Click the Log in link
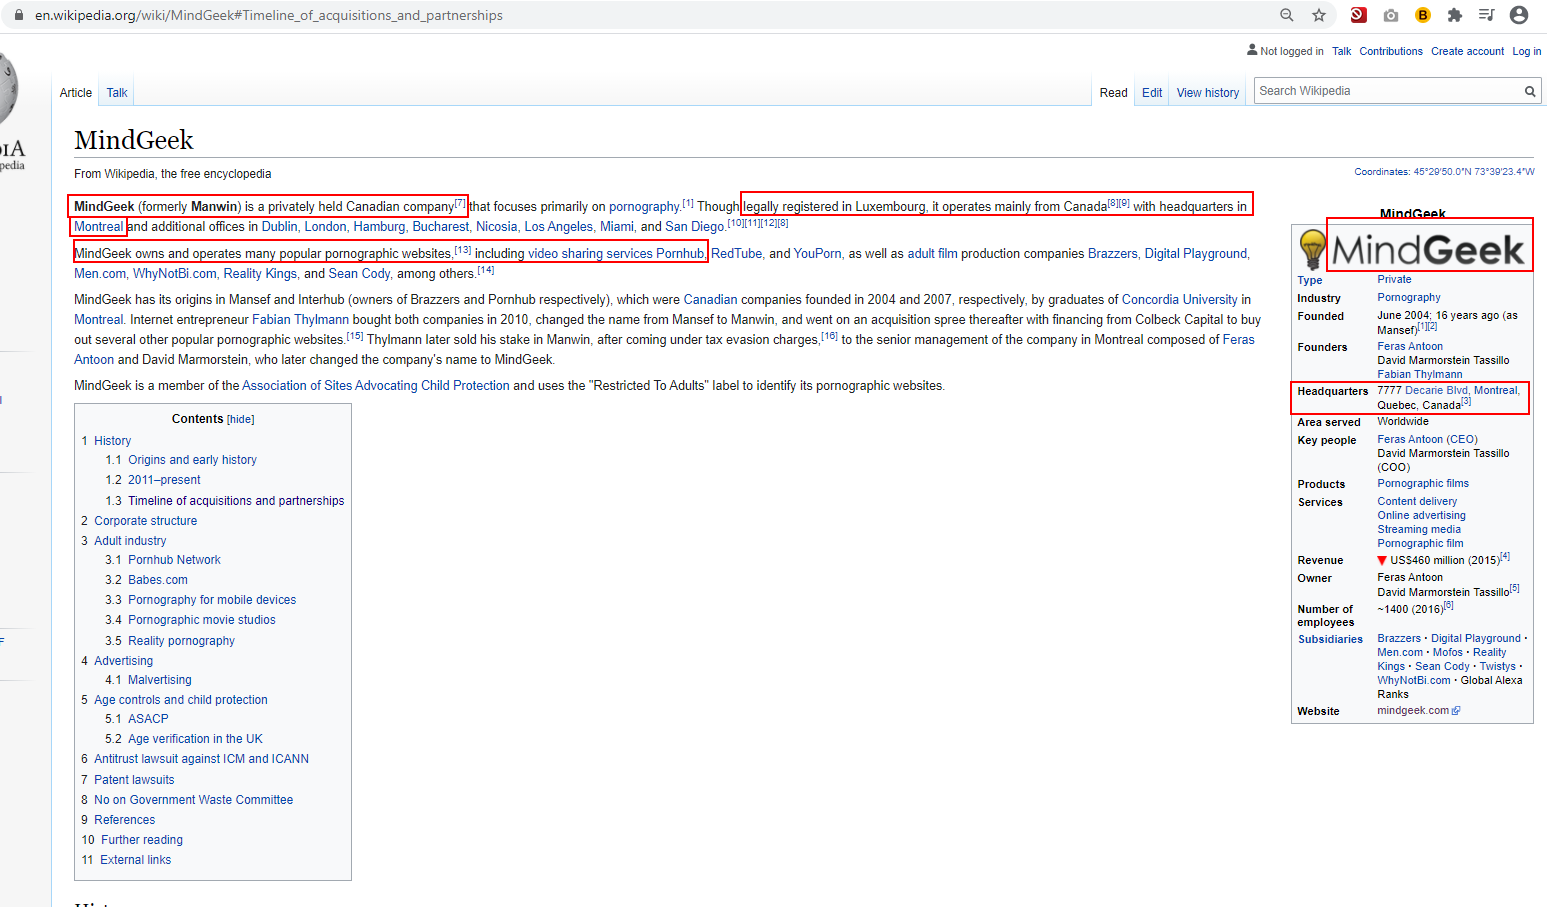 pos(1526,51)
